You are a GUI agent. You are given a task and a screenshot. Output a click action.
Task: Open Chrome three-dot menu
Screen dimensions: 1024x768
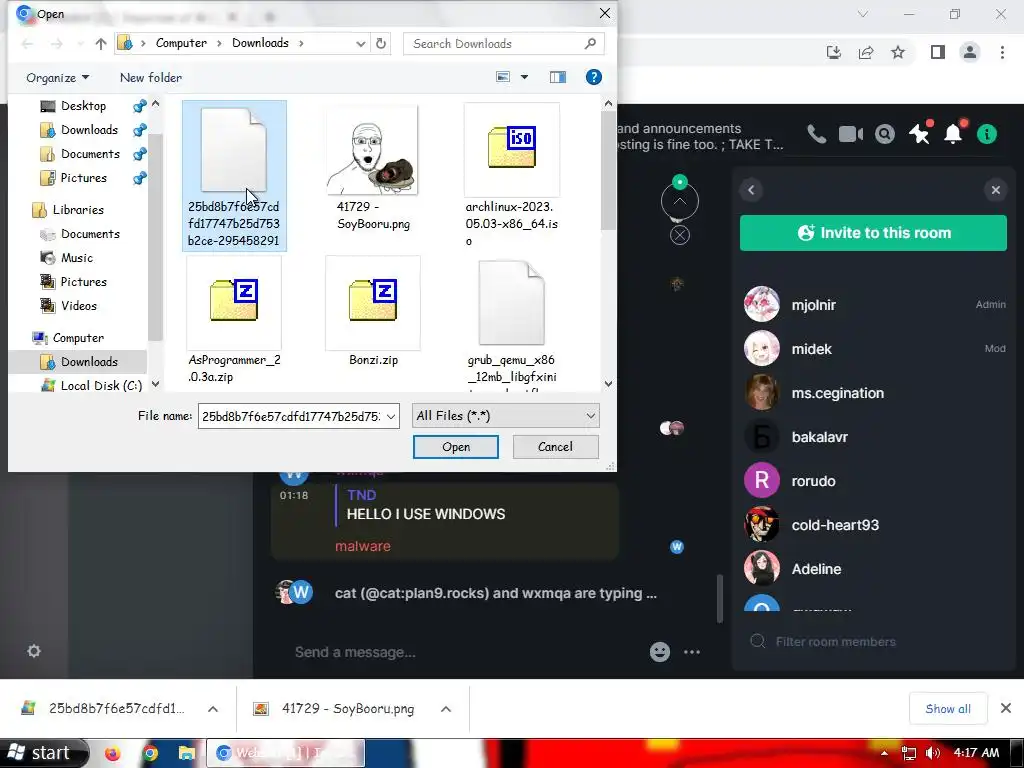(x=1002, y=52)
